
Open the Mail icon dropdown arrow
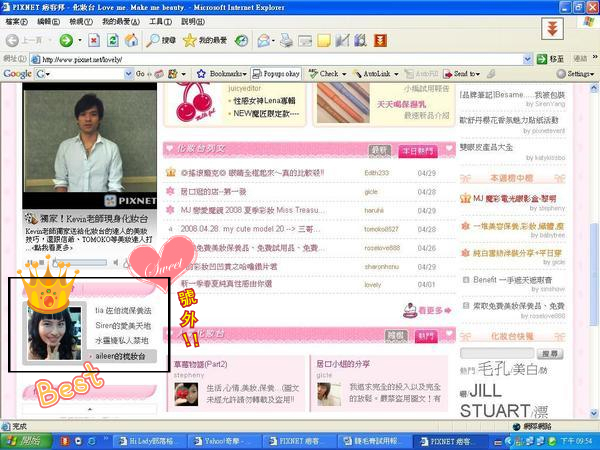click(273, 40)
